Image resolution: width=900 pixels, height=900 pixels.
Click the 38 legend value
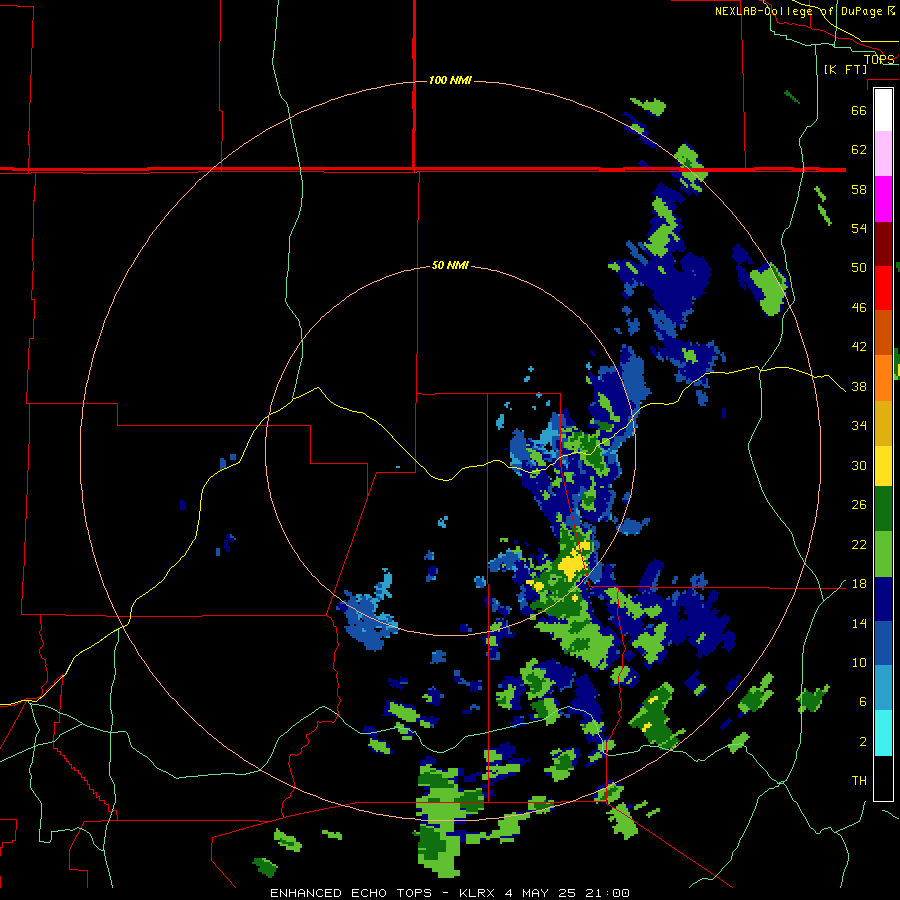[859, 387]
